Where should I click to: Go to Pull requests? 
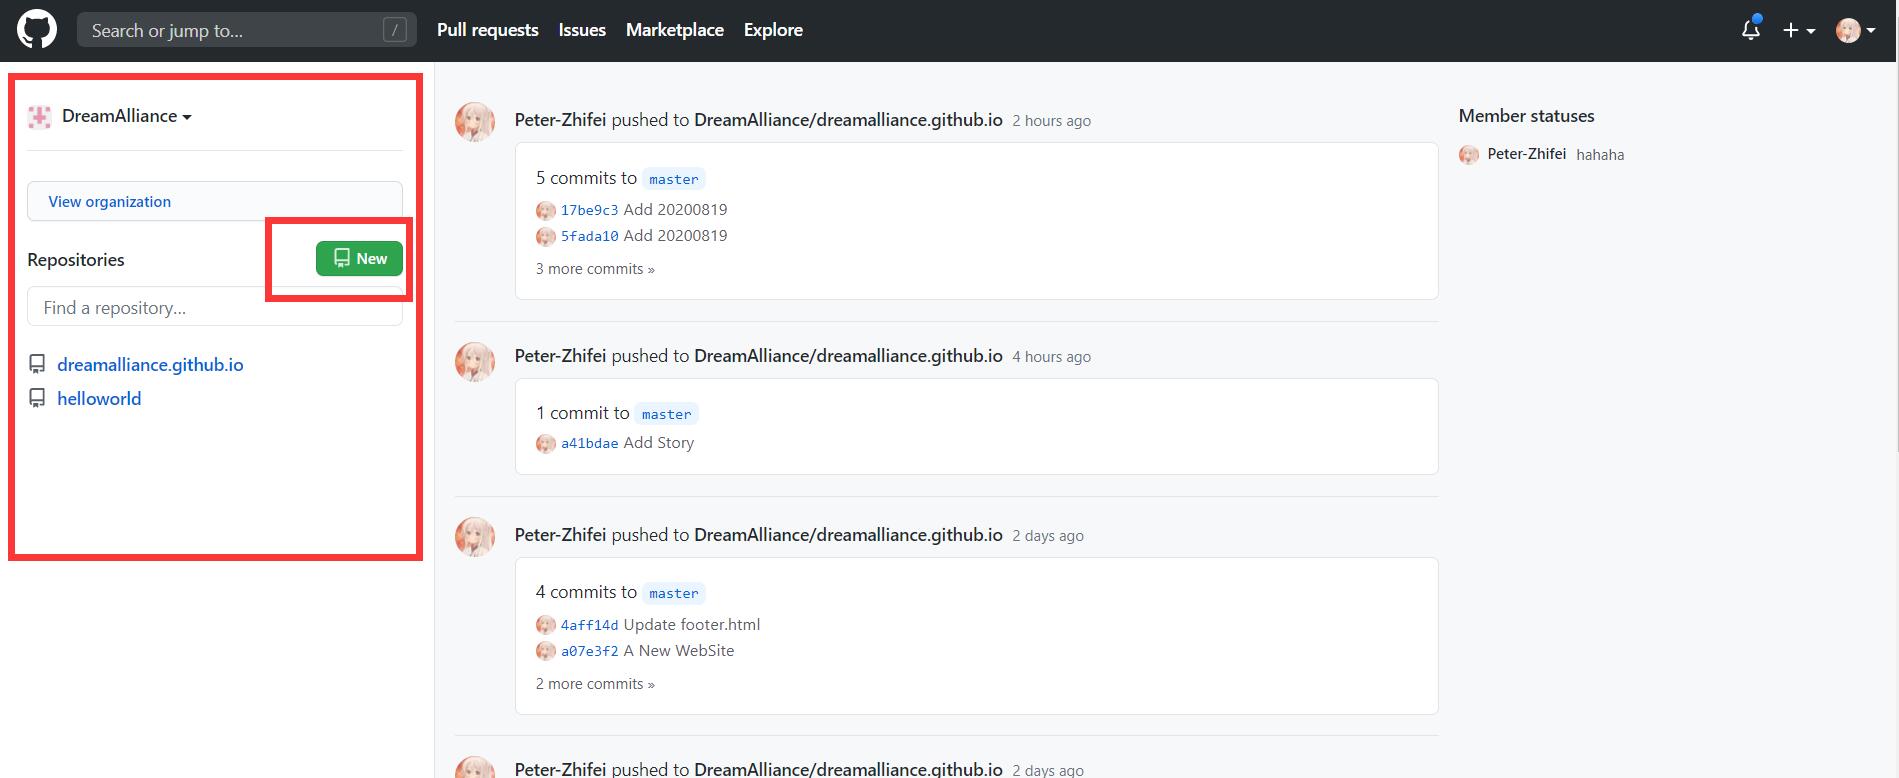(487, 30)
